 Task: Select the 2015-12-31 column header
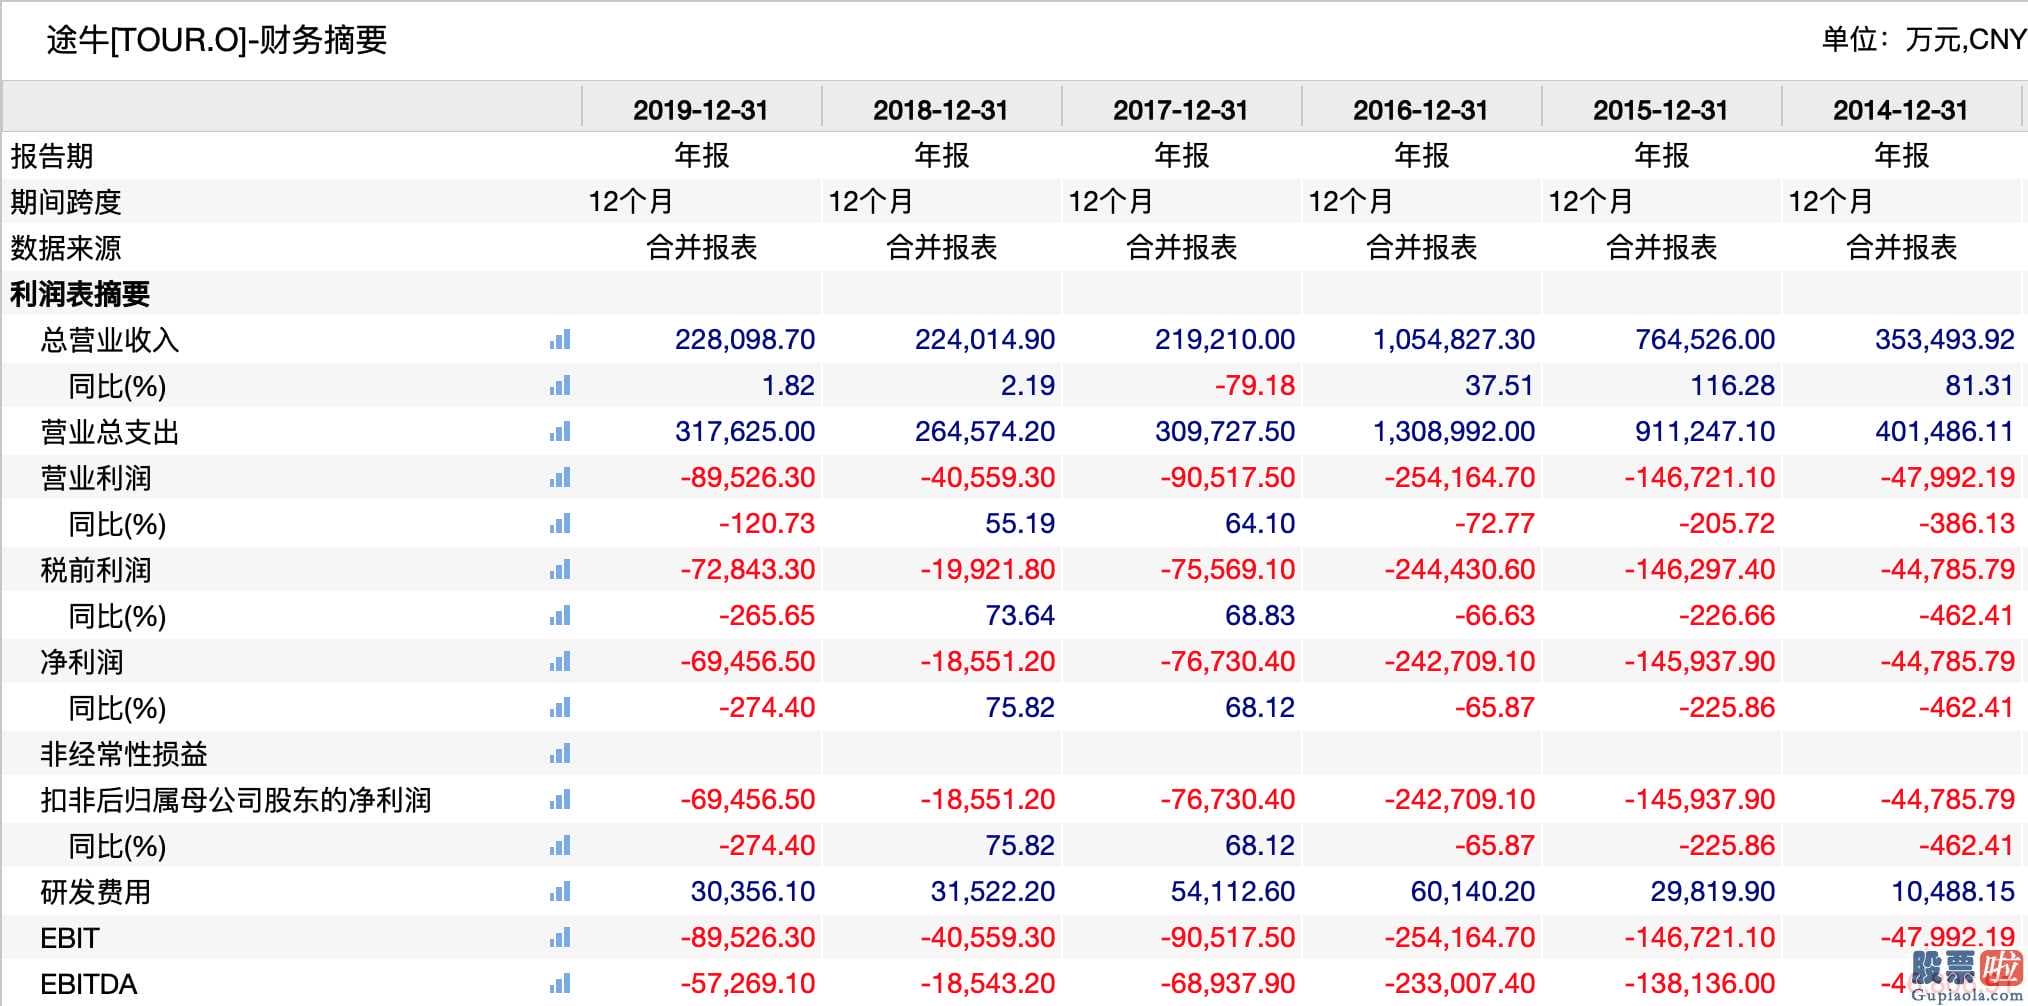(x=1660, y=110)
